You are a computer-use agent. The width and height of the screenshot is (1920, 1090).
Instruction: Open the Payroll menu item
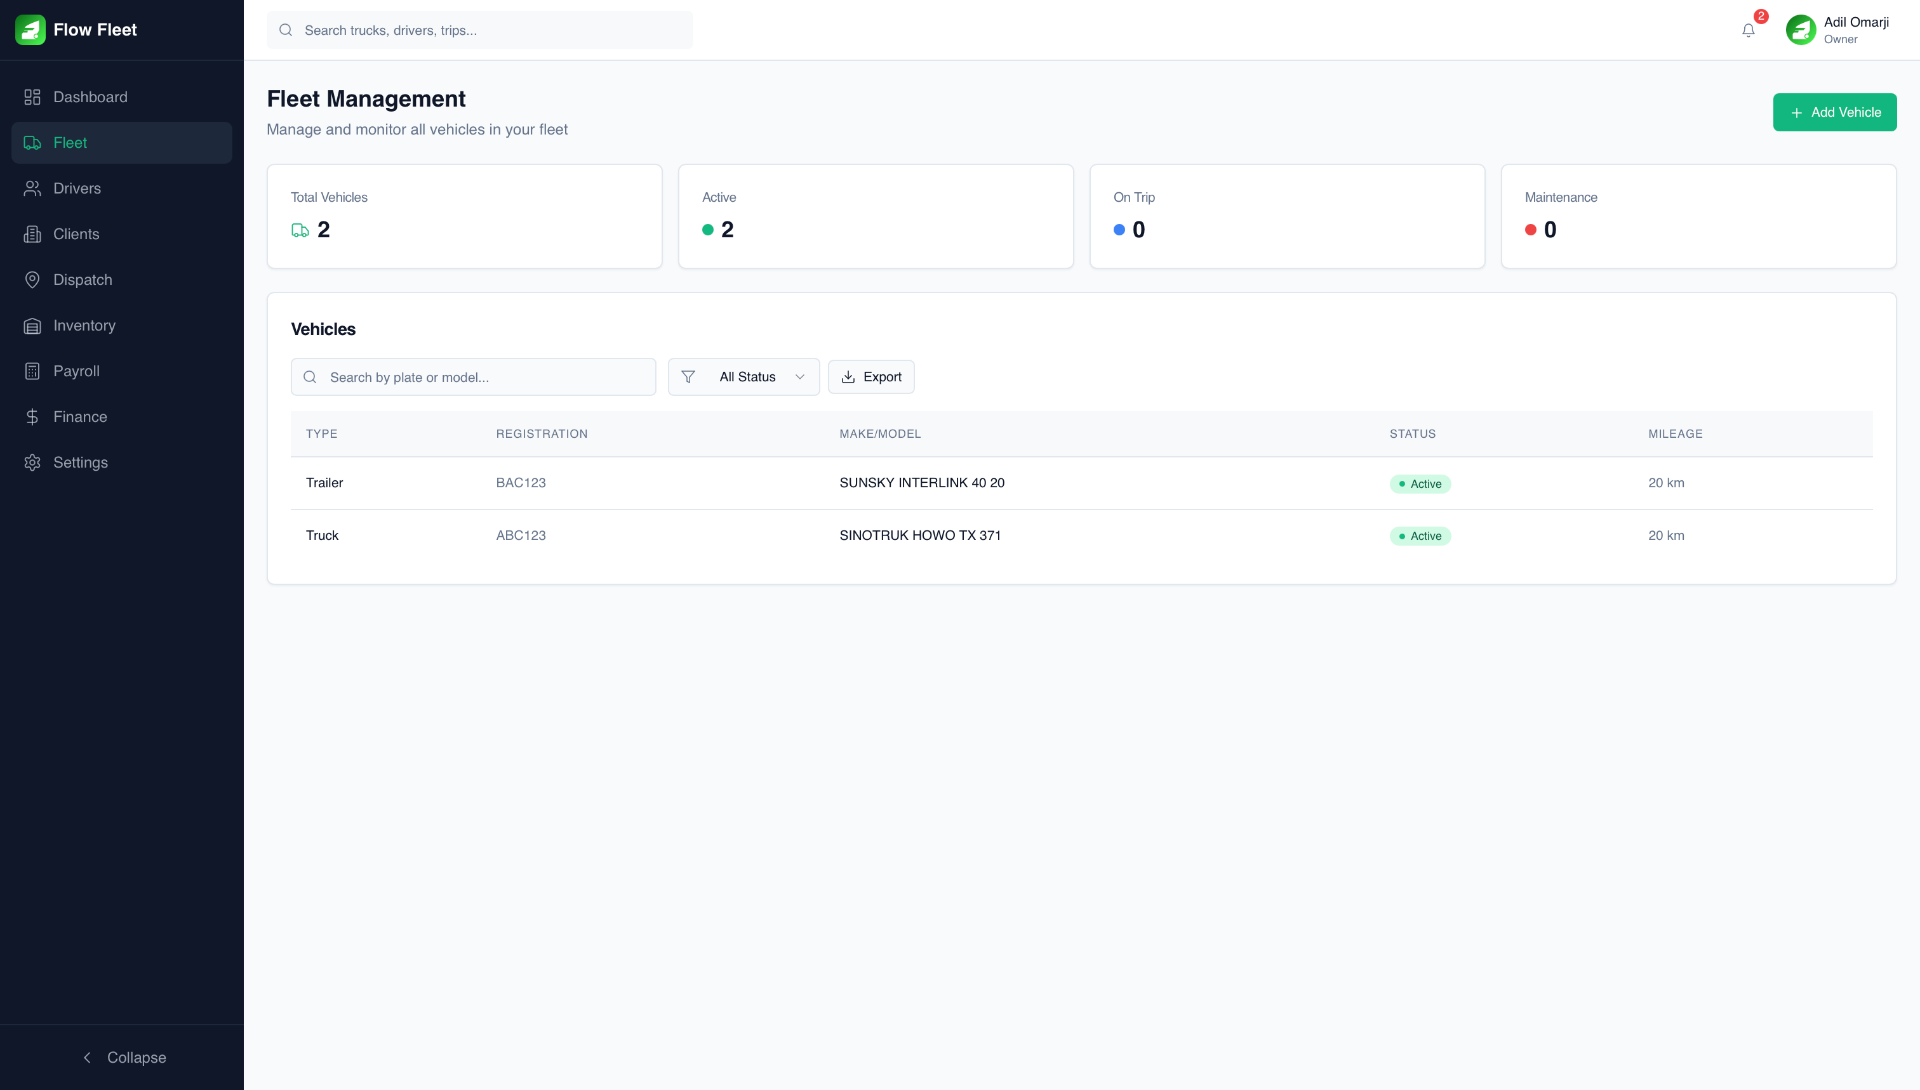pos(122,371)
